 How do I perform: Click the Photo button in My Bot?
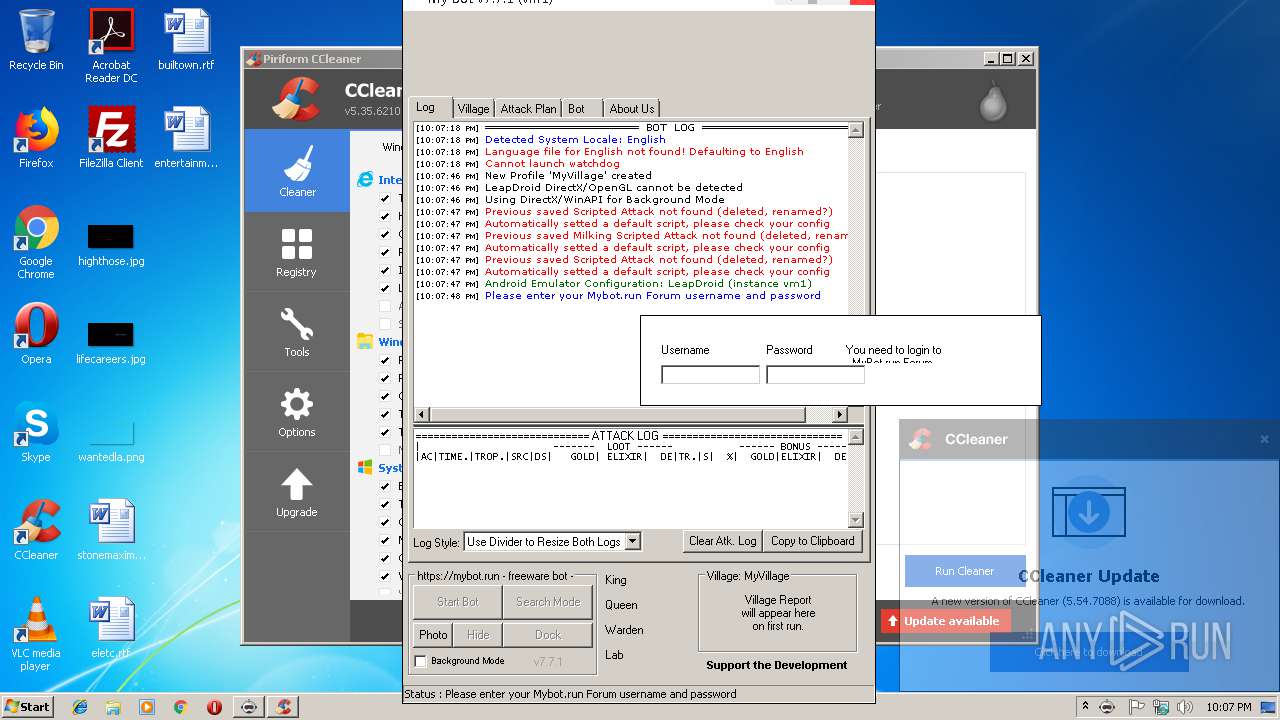tap(433, 635)
